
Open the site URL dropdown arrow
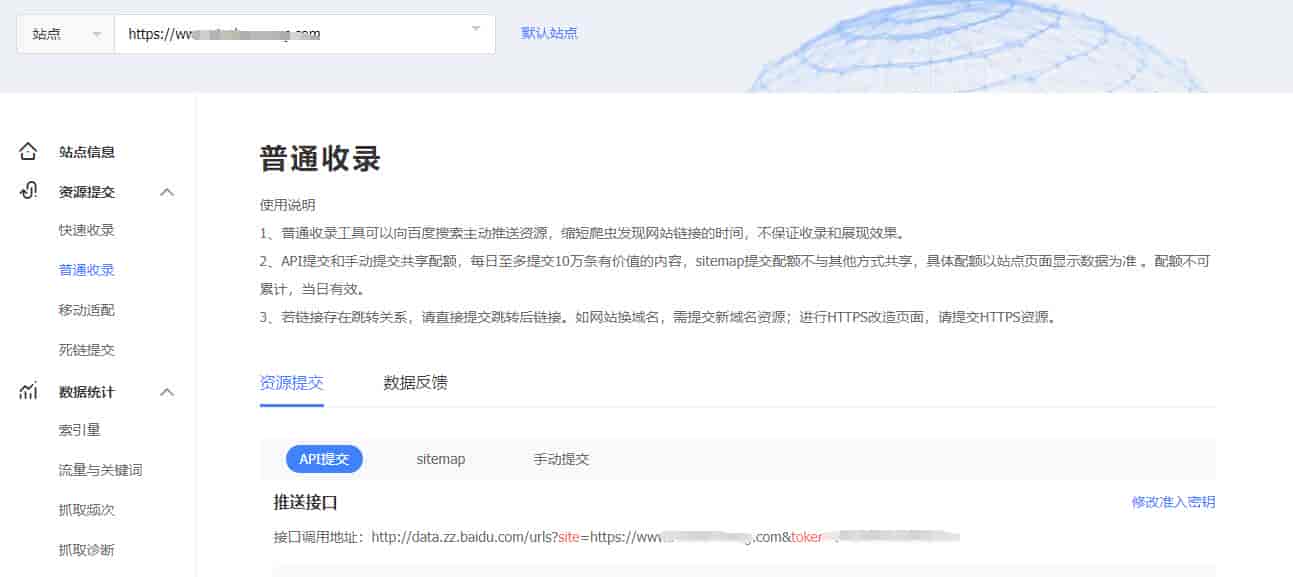tap(477, 33)
